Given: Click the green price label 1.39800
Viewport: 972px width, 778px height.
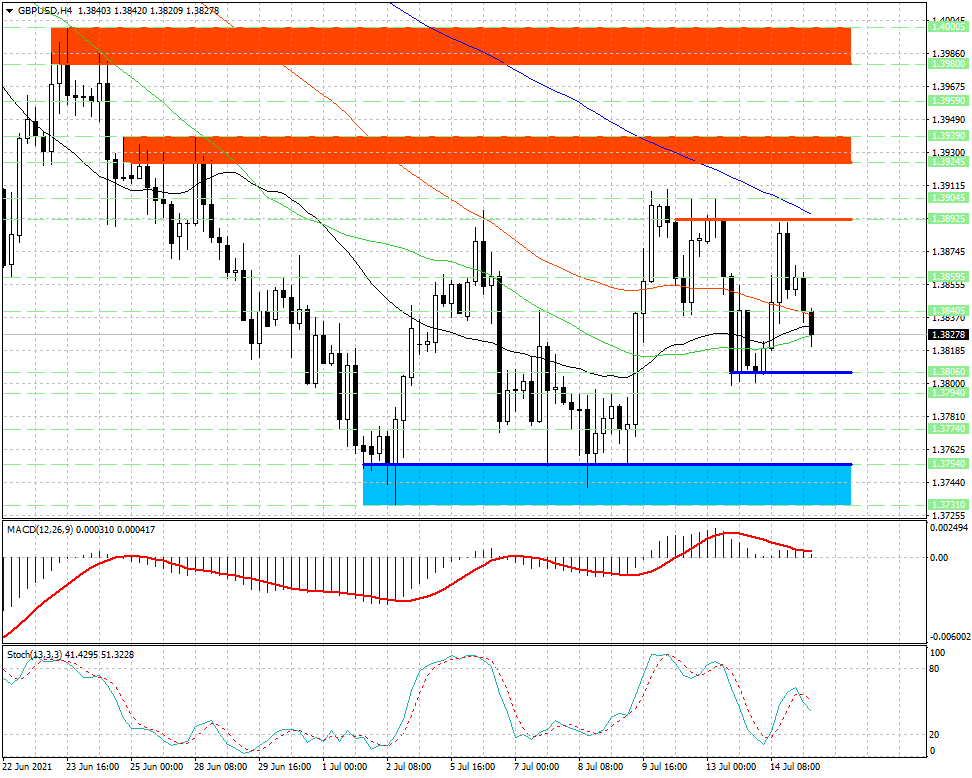Looking at the screenshot, I should (x=948, y=64).
